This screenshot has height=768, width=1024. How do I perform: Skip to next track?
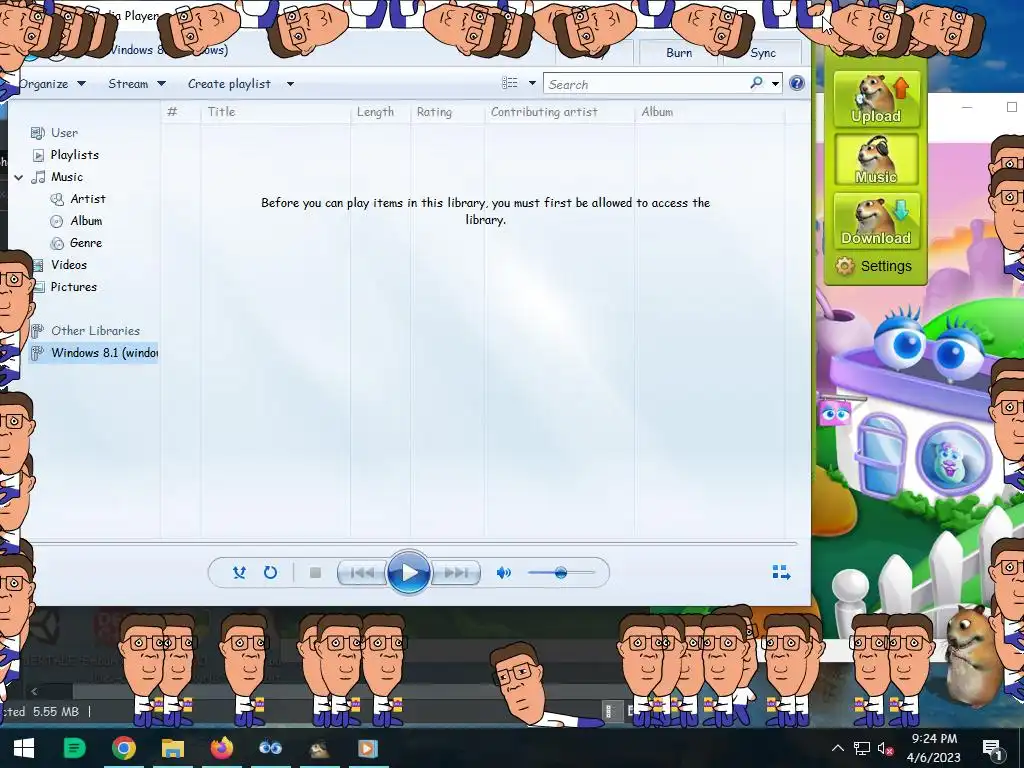coord(456,573)
